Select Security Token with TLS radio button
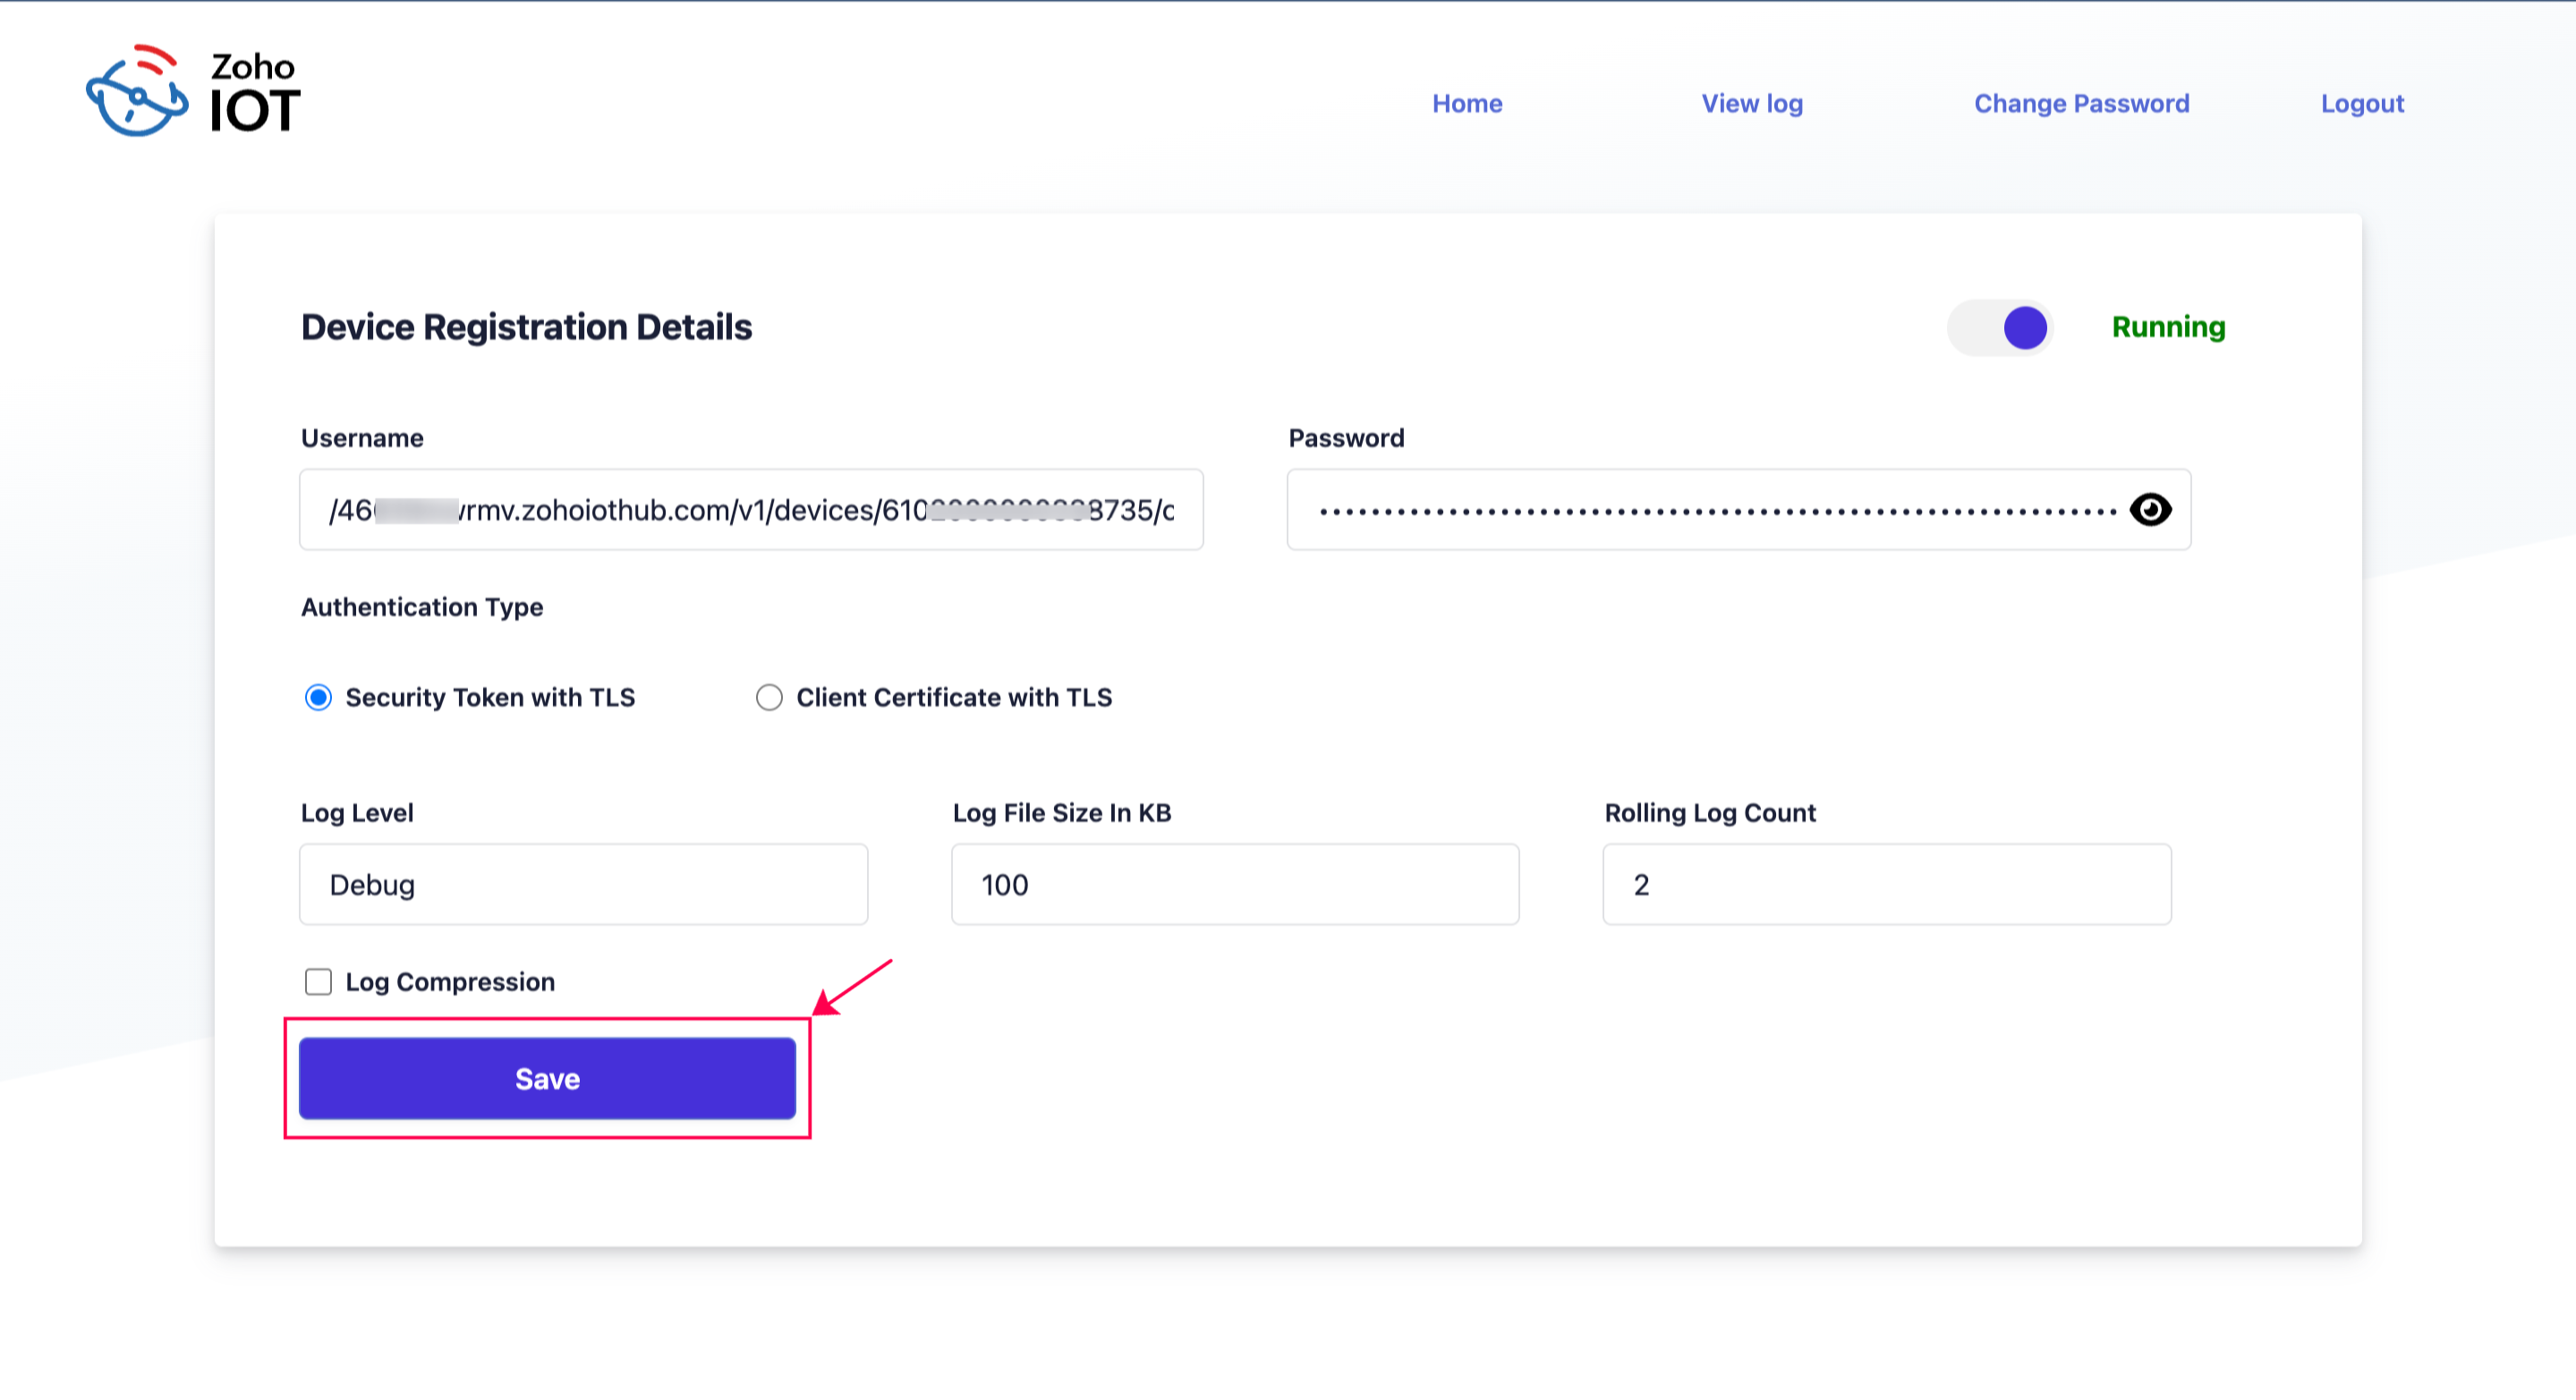This screenshot has height=1400, width=2576. pos(318,697)
